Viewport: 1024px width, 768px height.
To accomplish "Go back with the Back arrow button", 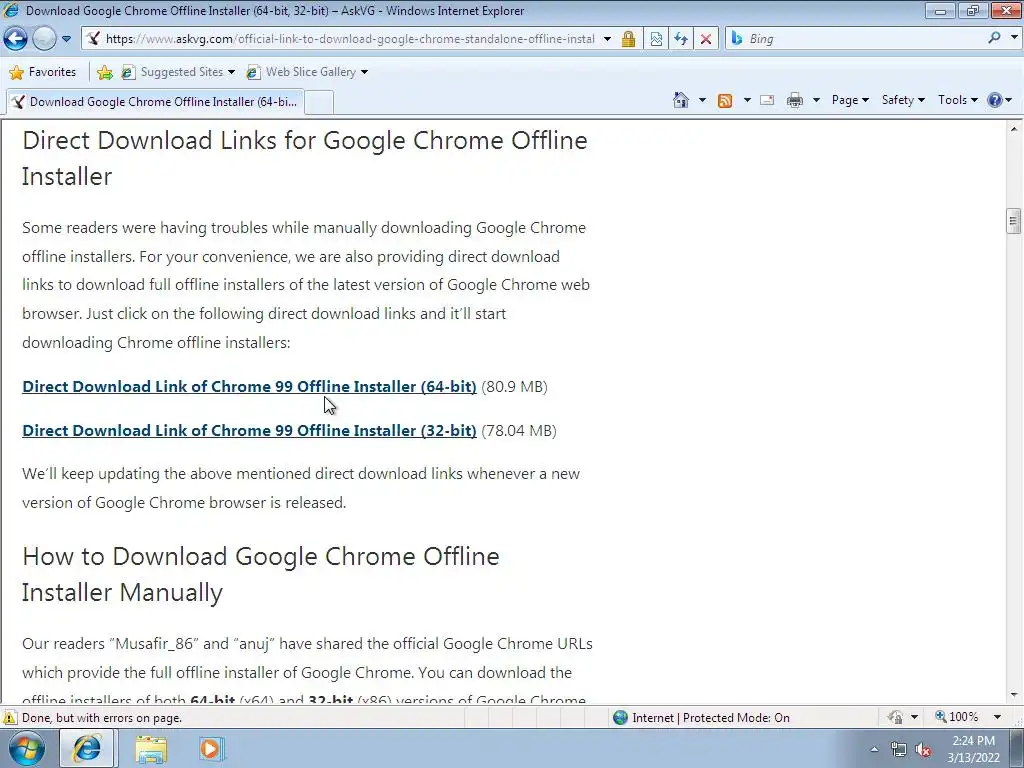I will pyautogui.click(x=16, y=39).
